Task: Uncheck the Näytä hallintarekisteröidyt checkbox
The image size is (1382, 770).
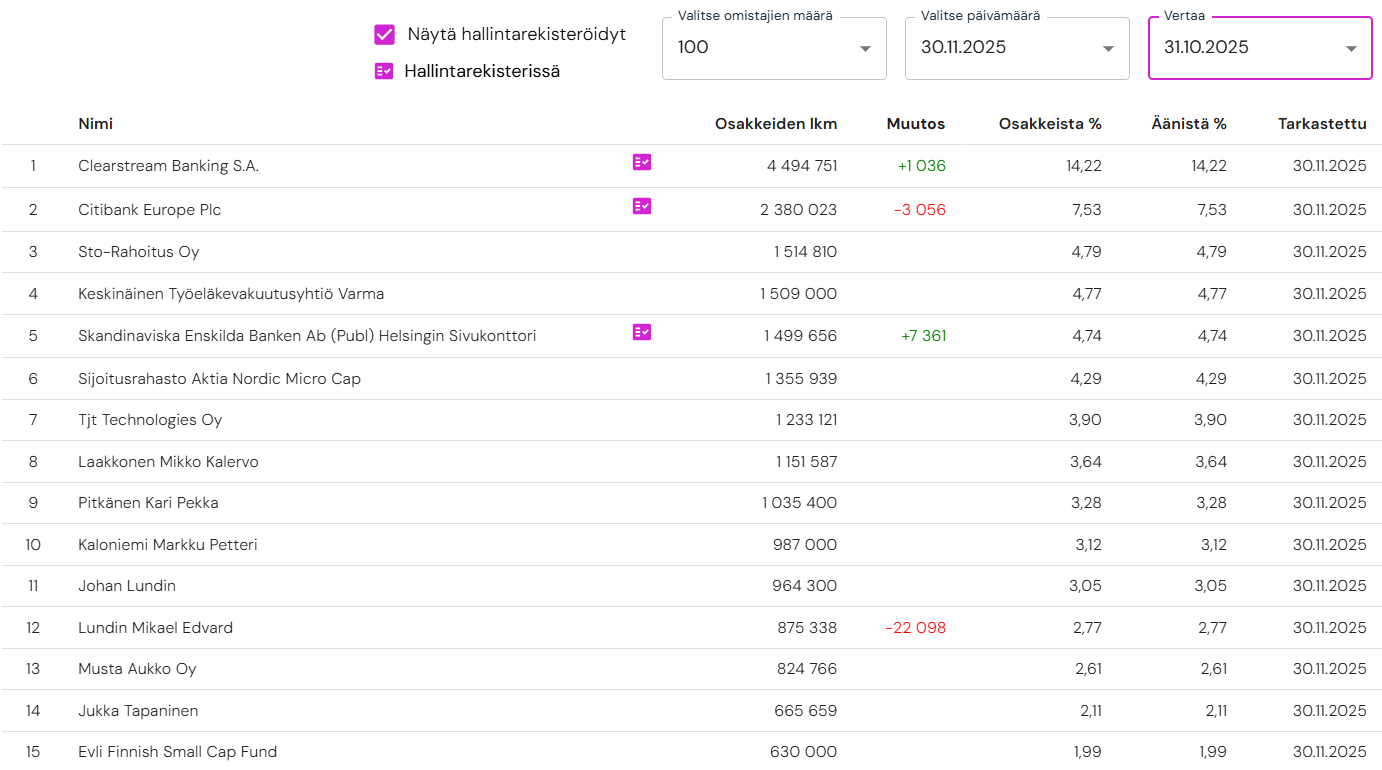Action: pos(384,35)
